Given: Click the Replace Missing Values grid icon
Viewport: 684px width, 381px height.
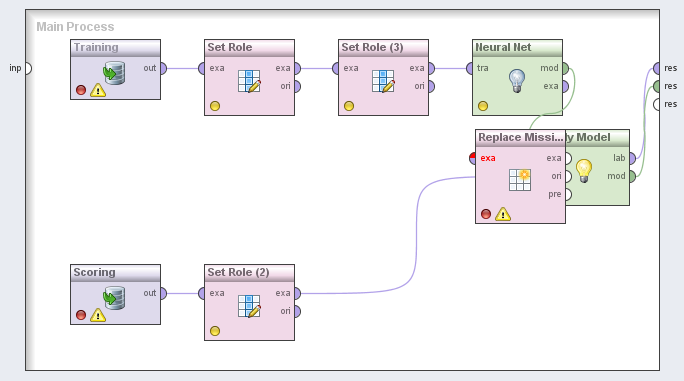Looking at the screenshot, I should coord(520,180).
